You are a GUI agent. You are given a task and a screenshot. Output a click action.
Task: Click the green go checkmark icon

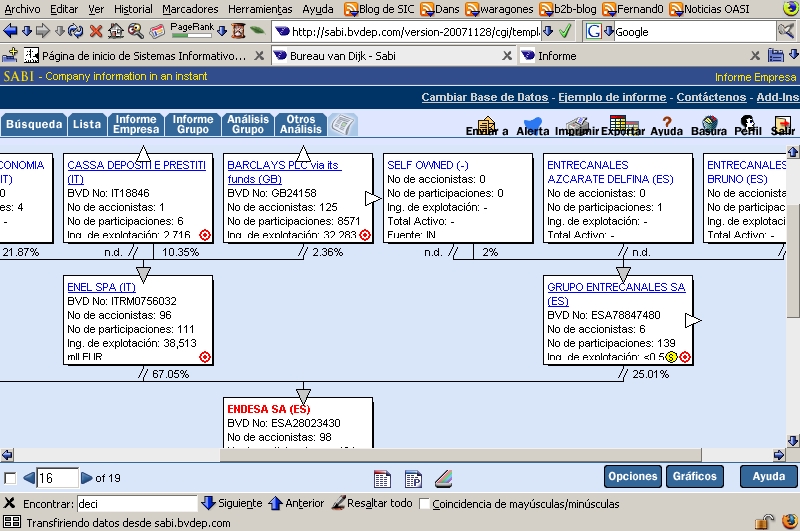pos(565,32)
